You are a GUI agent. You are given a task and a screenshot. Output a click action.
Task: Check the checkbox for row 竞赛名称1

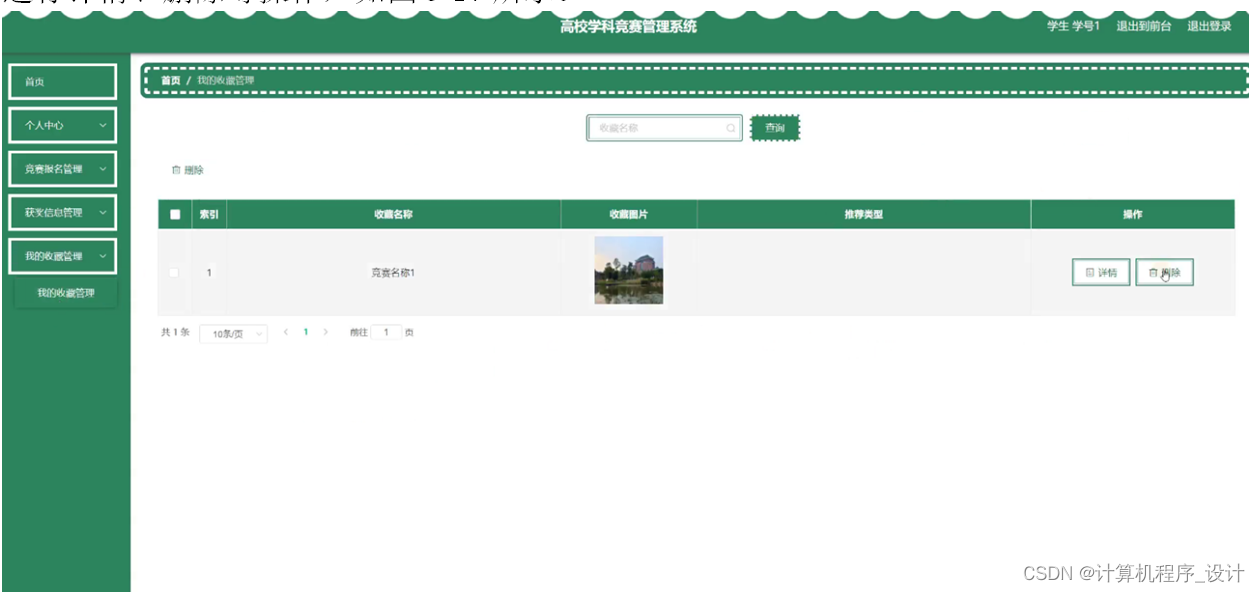(176, 272)
